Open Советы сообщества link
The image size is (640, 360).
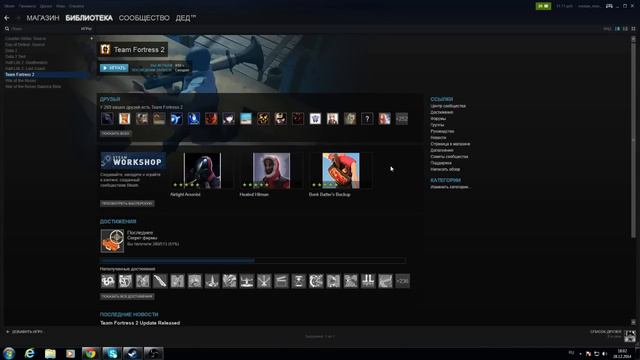coord(449,157)
